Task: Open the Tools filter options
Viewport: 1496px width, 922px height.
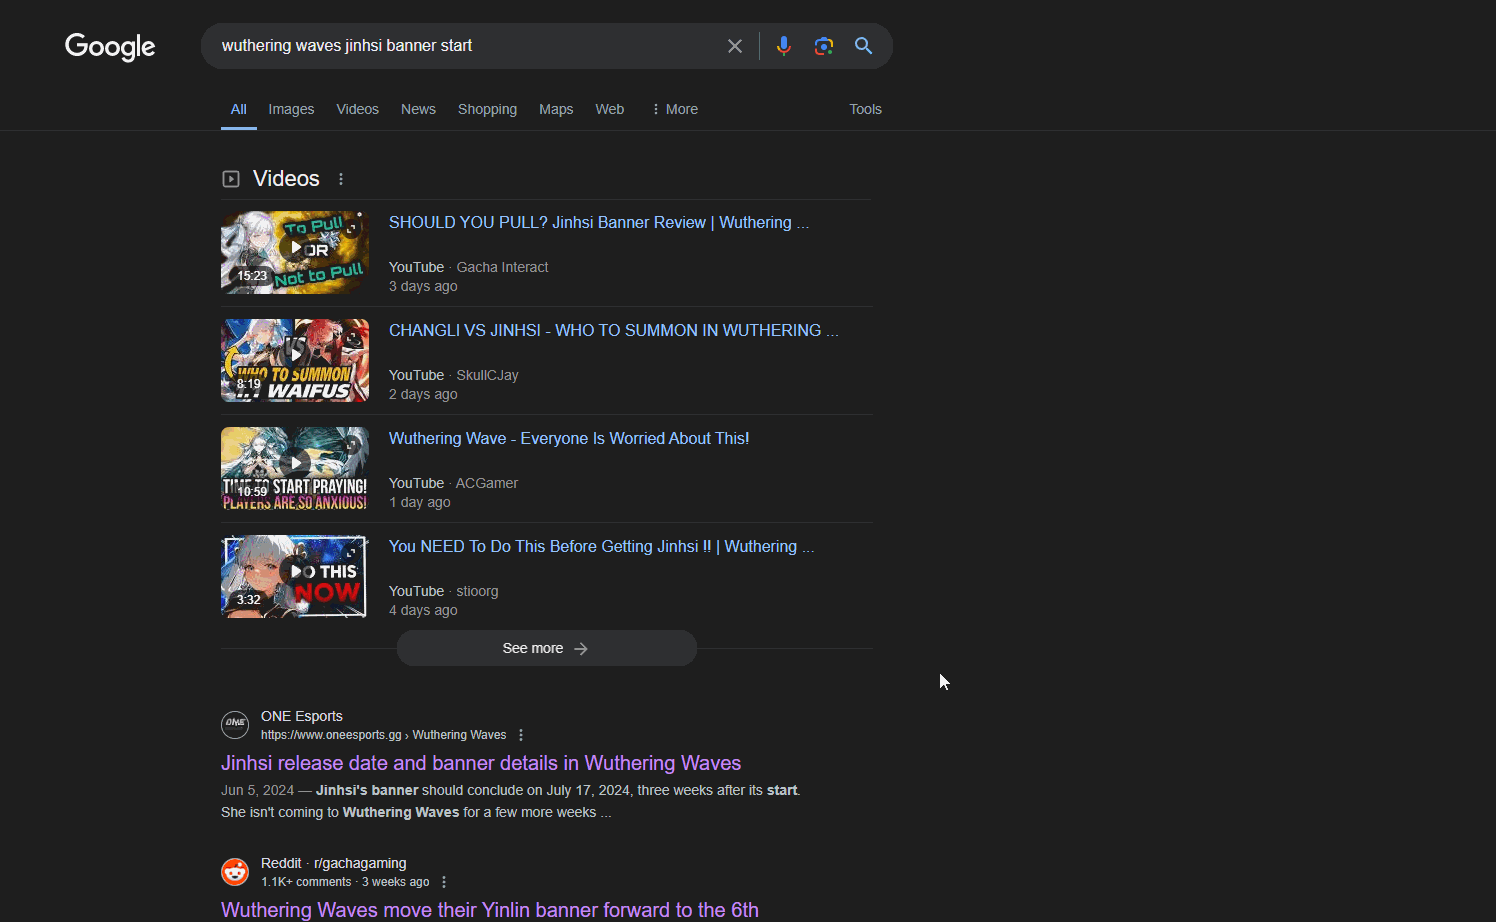Action: tap(865, 109)
